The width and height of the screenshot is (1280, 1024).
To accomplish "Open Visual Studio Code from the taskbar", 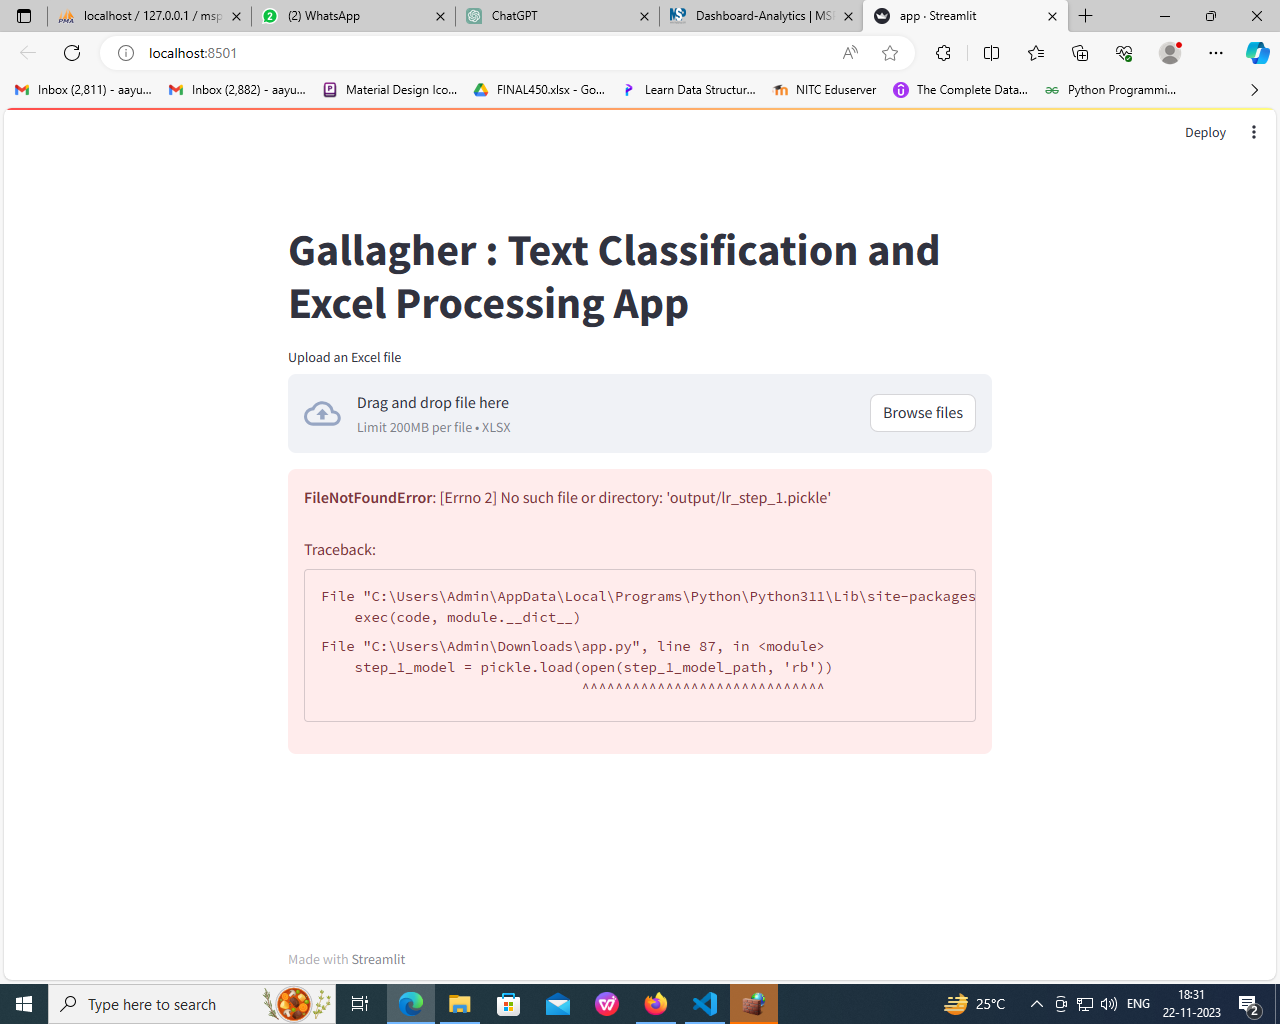I will 705,1004.
